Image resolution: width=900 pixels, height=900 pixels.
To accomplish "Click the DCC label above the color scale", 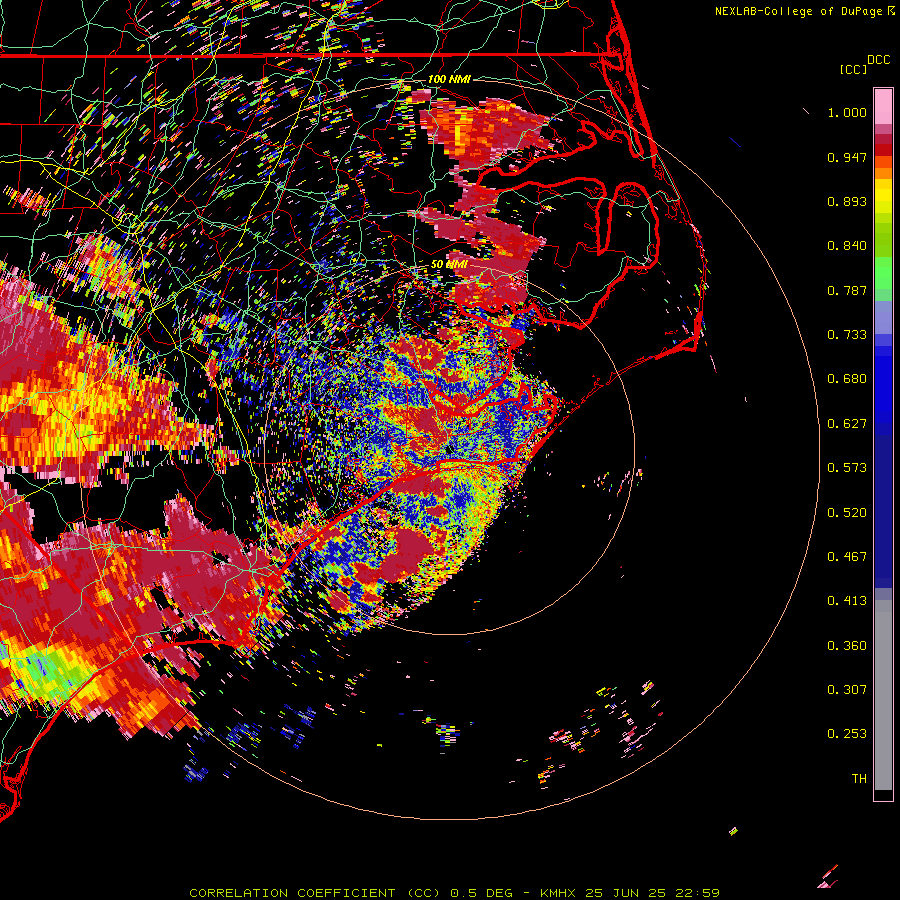I will coord(879,59).
